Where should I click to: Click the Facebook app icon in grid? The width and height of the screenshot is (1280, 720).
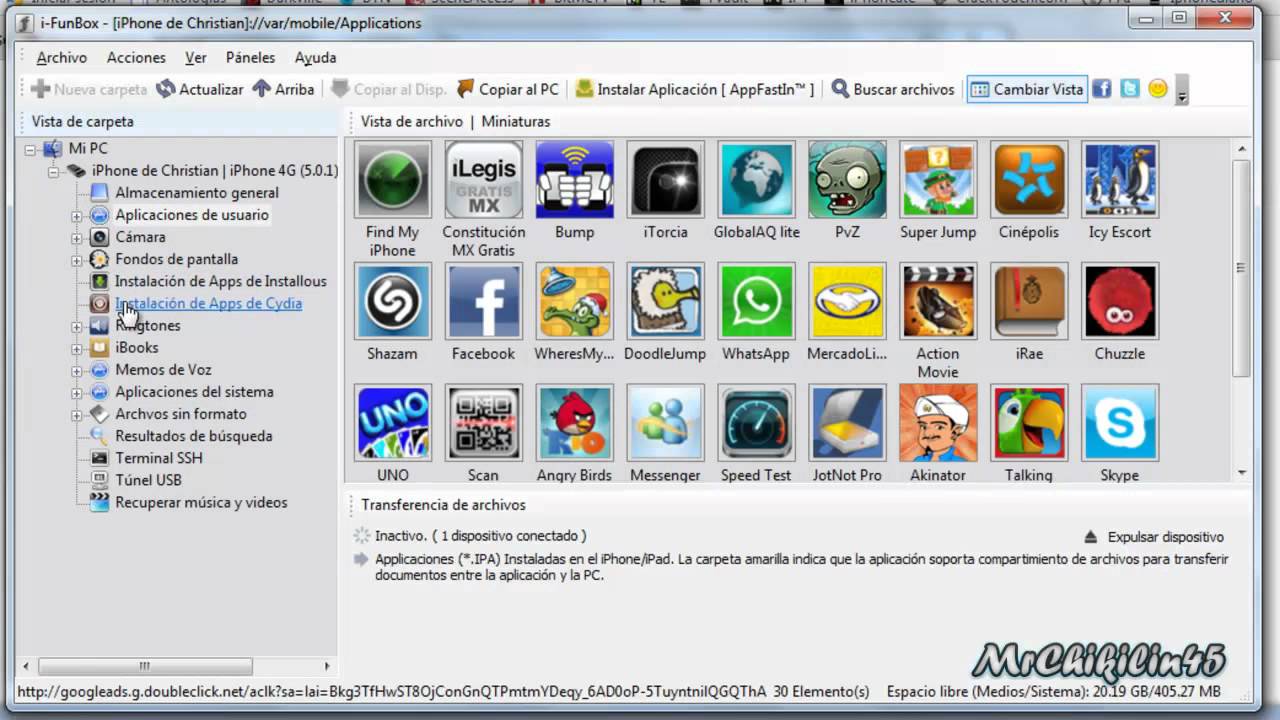[x=483, y=302]
